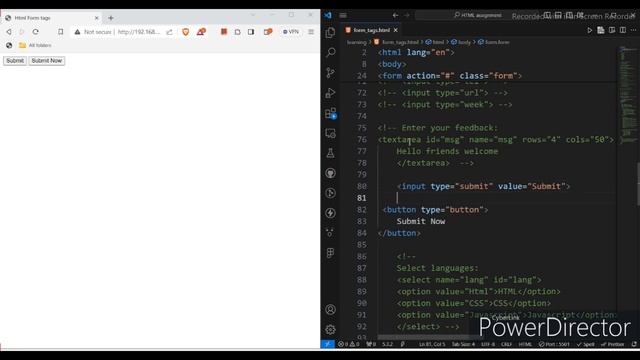This screenshot has height=360, width=640.
Task: Open the Manage gear in VS Code
Action: click(x=331, y=329)
